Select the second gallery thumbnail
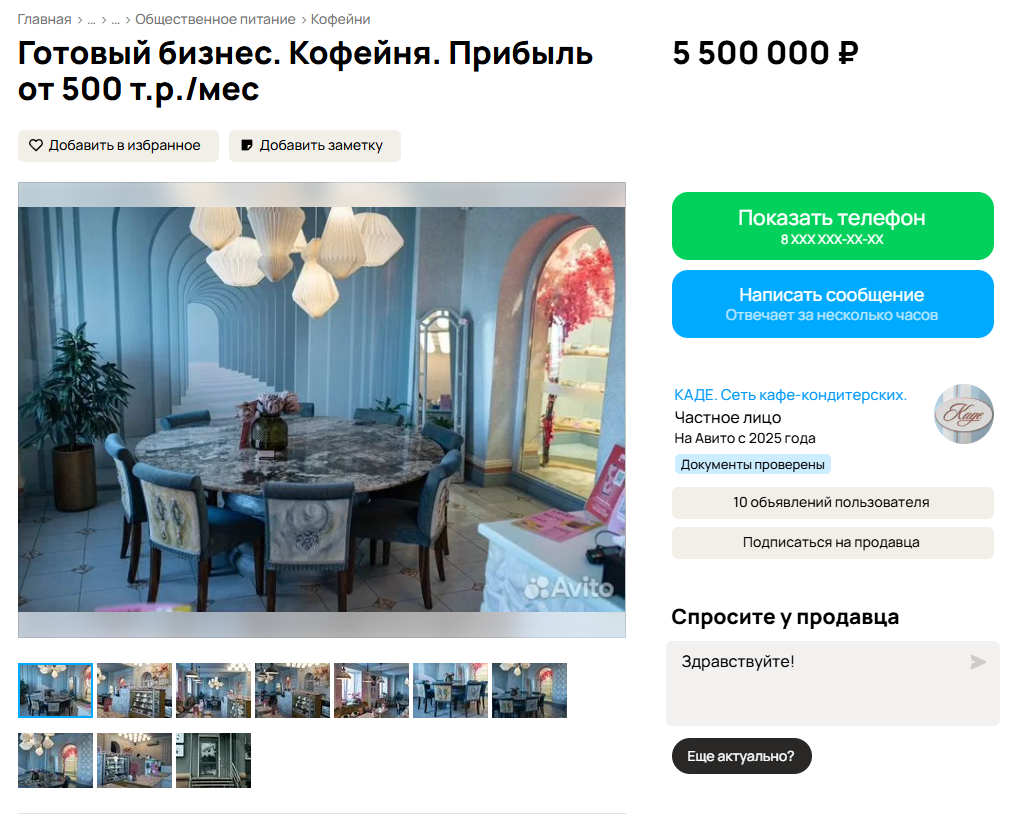The image size is (1022, 830). 134,690
